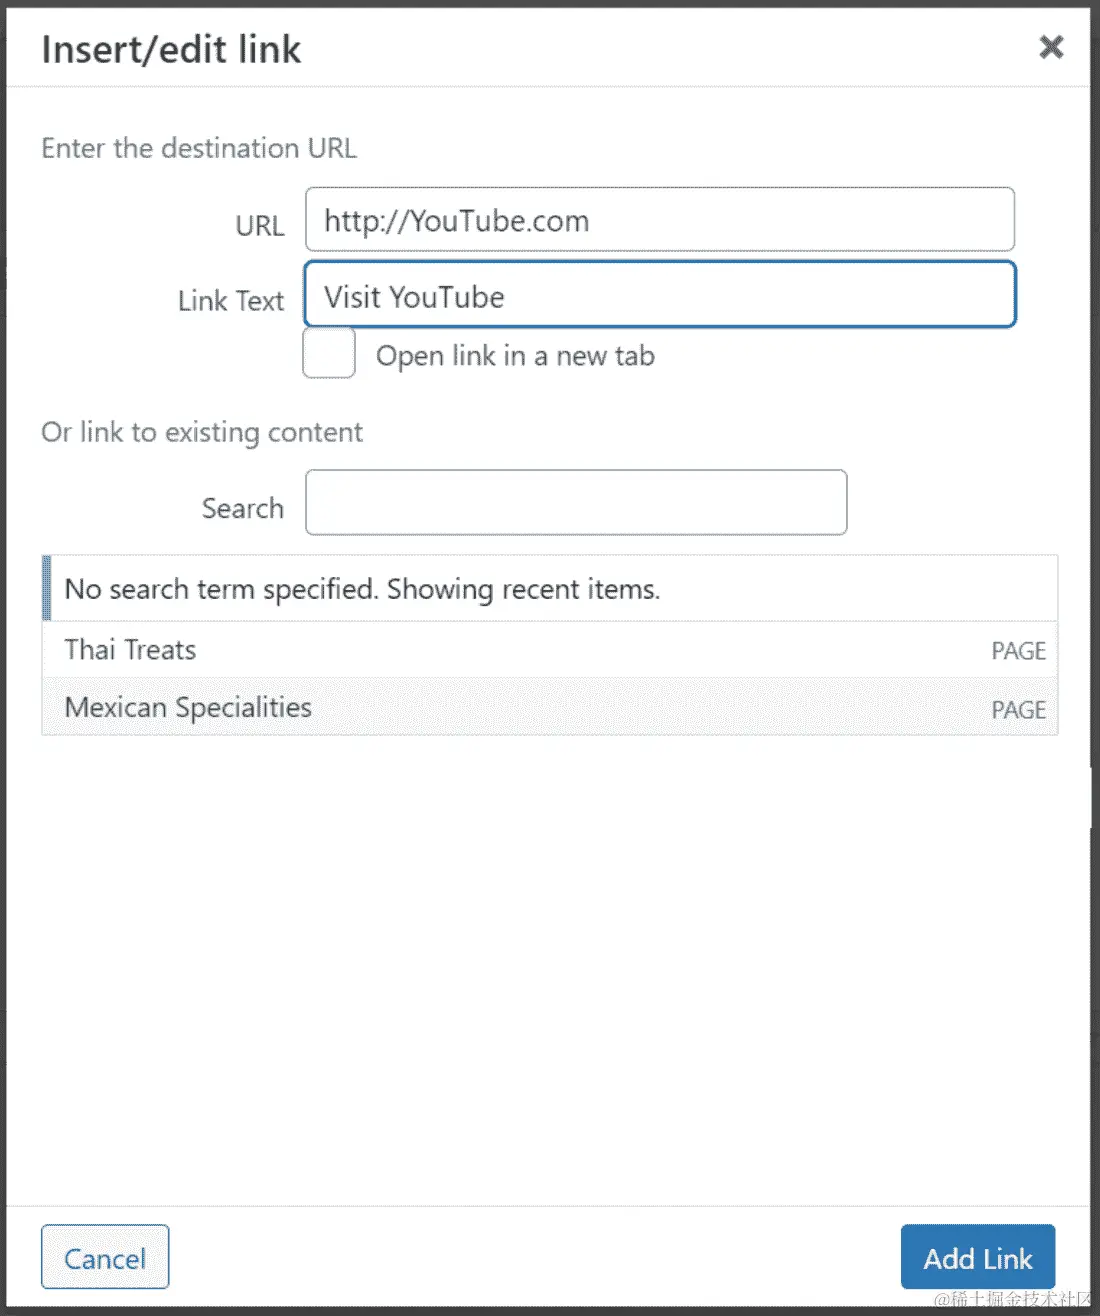
Task: Click the 'URL' field label
Action: 260,226
